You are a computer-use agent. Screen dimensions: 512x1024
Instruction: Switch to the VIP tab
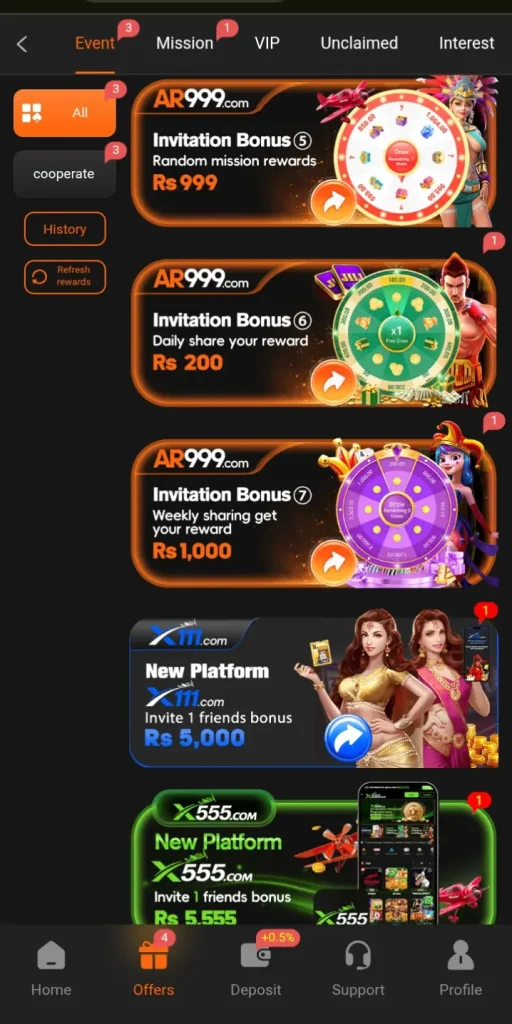pyautogui.click(x=267, y=44)
